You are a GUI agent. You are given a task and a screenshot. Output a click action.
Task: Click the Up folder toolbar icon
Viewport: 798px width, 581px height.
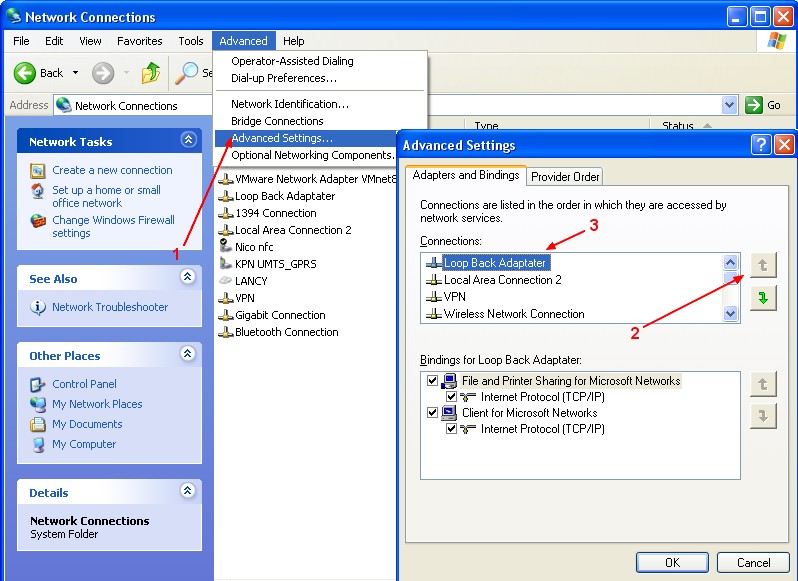click(150, 73)
